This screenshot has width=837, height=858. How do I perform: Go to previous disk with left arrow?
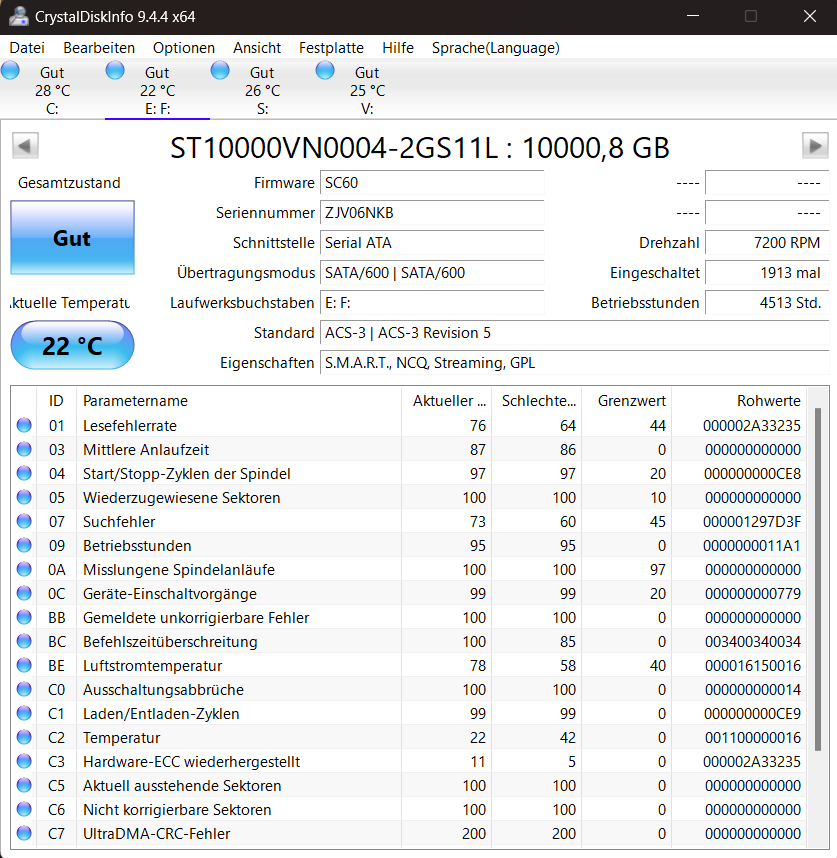pyautogui.click(x=25, y=146)
